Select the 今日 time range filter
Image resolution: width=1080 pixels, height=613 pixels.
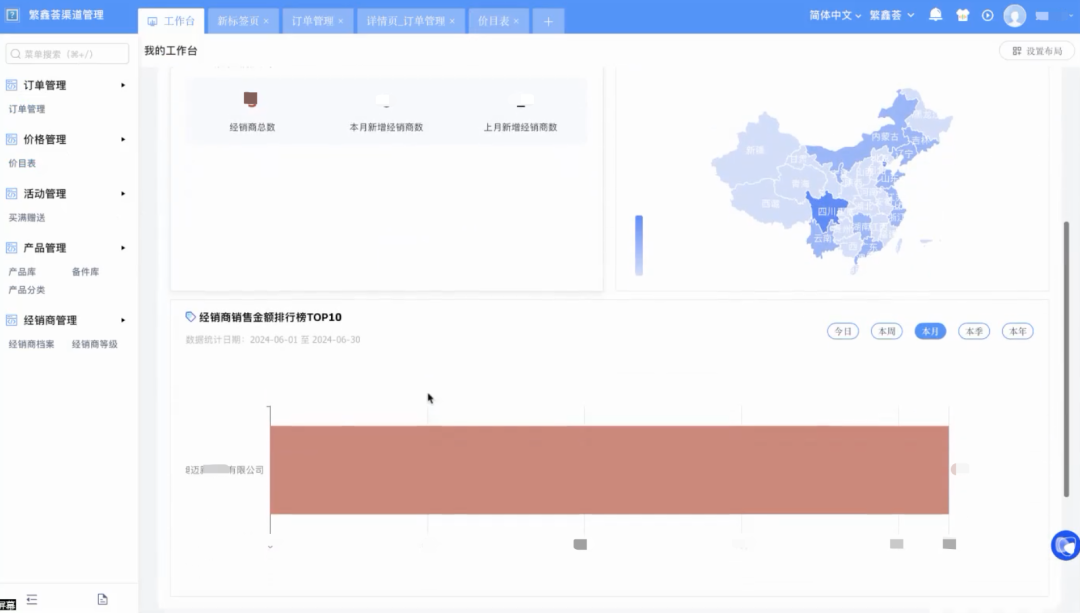[842, 331]
